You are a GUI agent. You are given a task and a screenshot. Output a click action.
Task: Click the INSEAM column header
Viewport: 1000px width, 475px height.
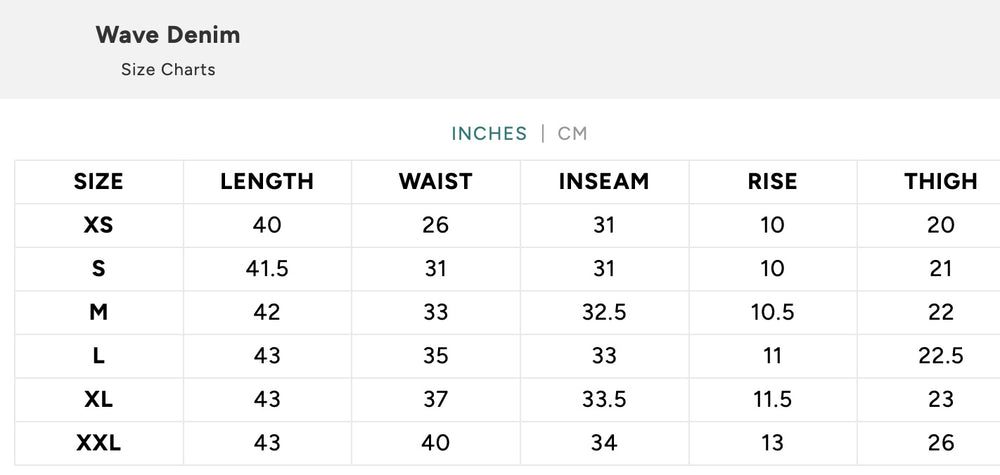[x=604, y=182]
